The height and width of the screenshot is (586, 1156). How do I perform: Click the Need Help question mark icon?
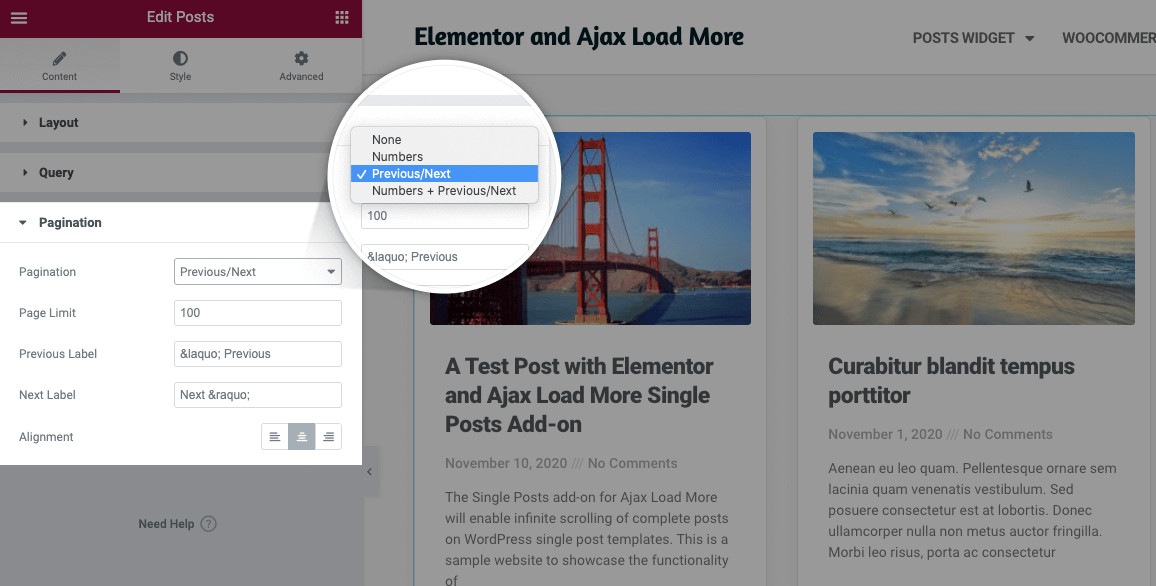click(209, 524)
